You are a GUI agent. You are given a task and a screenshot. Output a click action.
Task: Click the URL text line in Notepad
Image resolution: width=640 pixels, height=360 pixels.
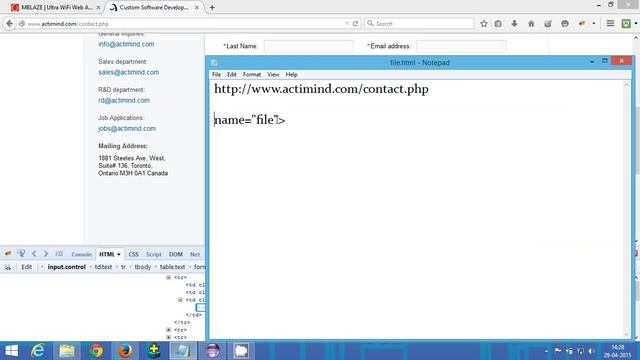pos(321,89)
